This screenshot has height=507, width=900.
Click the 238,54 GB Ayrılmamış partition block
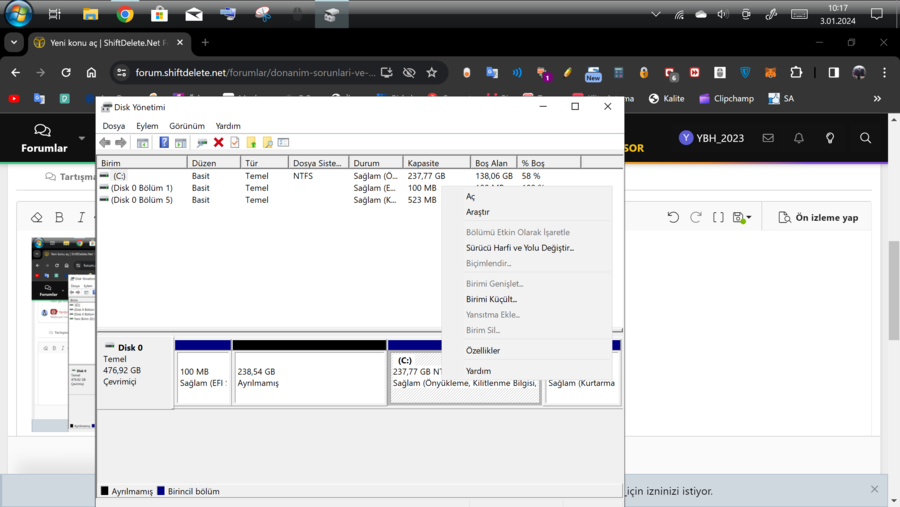pos(309,377)
